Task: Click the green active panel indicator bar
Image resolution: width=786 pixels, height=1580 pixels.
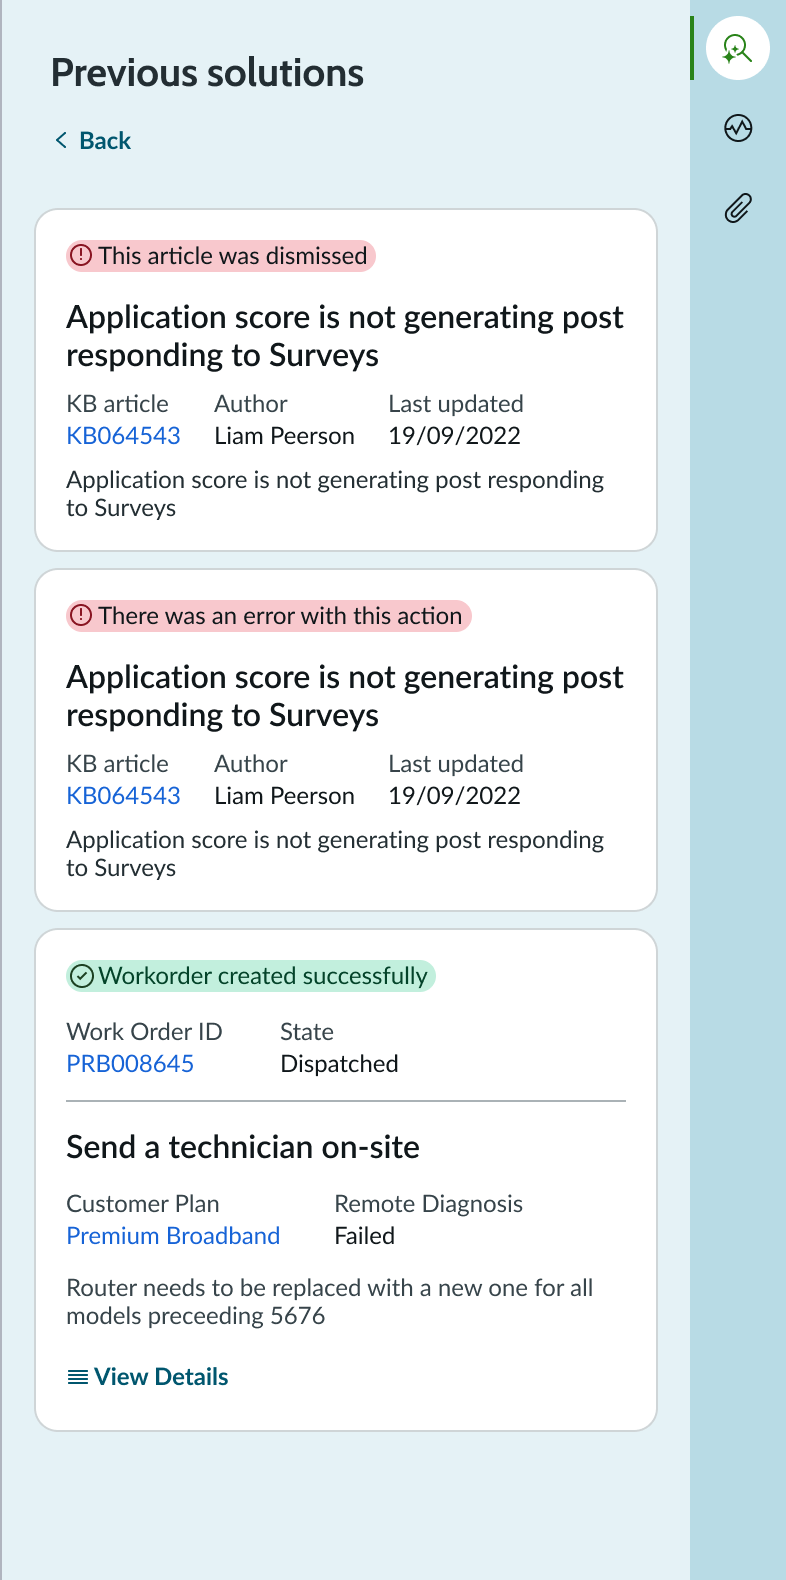Action: tap(693, 47)
